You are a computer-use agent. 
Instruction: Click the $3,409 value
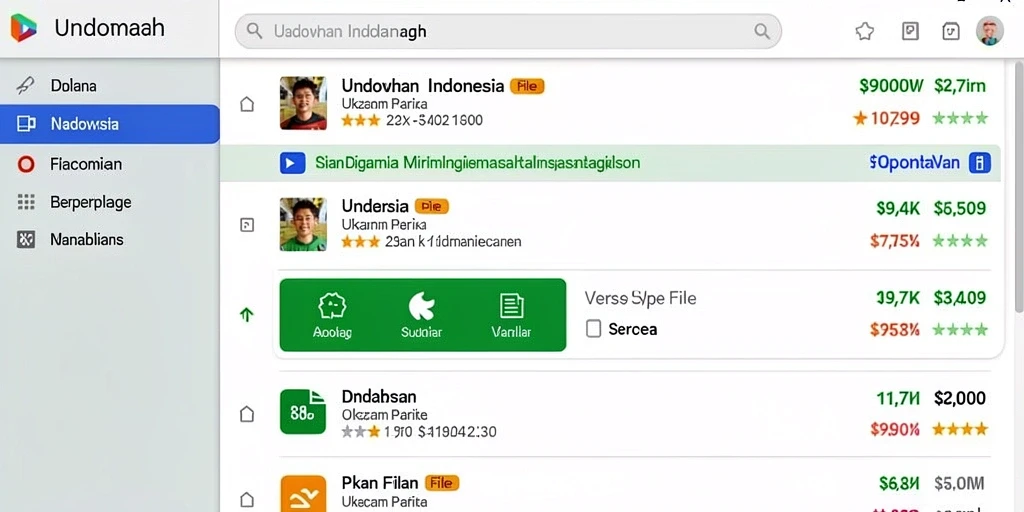(960, 298)
